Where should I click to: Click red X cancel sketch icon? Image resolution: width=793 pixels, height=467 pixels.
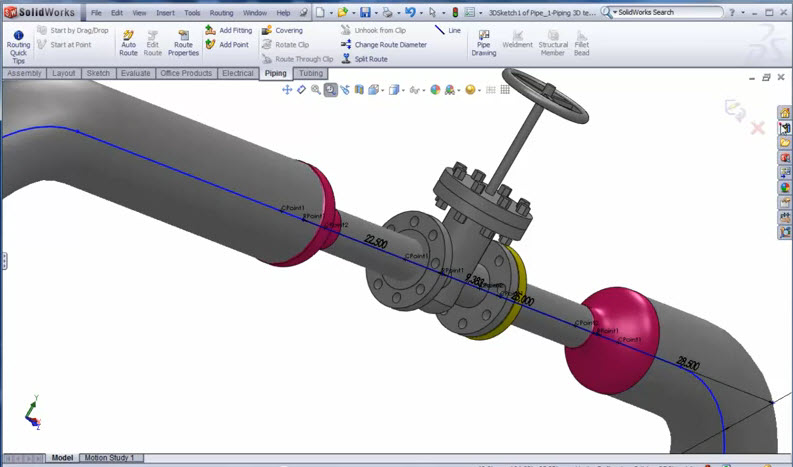(x=757, y=128)
